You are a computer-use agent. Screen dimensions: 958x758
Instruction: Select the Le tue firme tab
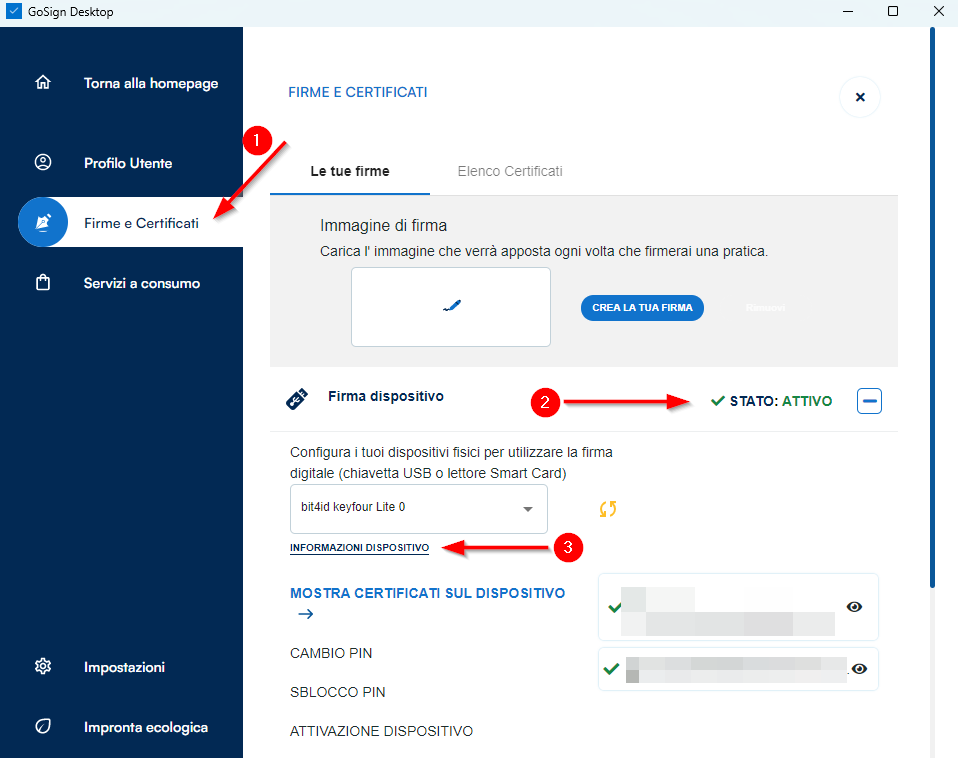click(x=350, y=171)
